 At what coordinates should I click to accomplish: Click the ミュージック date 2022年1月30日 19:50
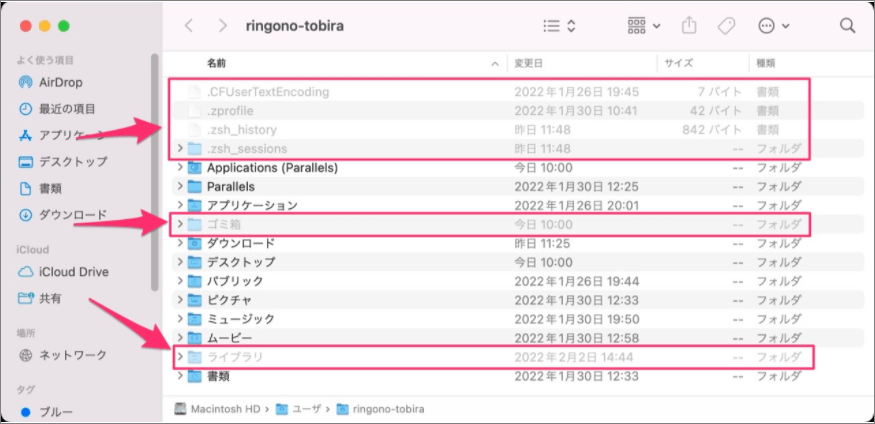[576, 319]
